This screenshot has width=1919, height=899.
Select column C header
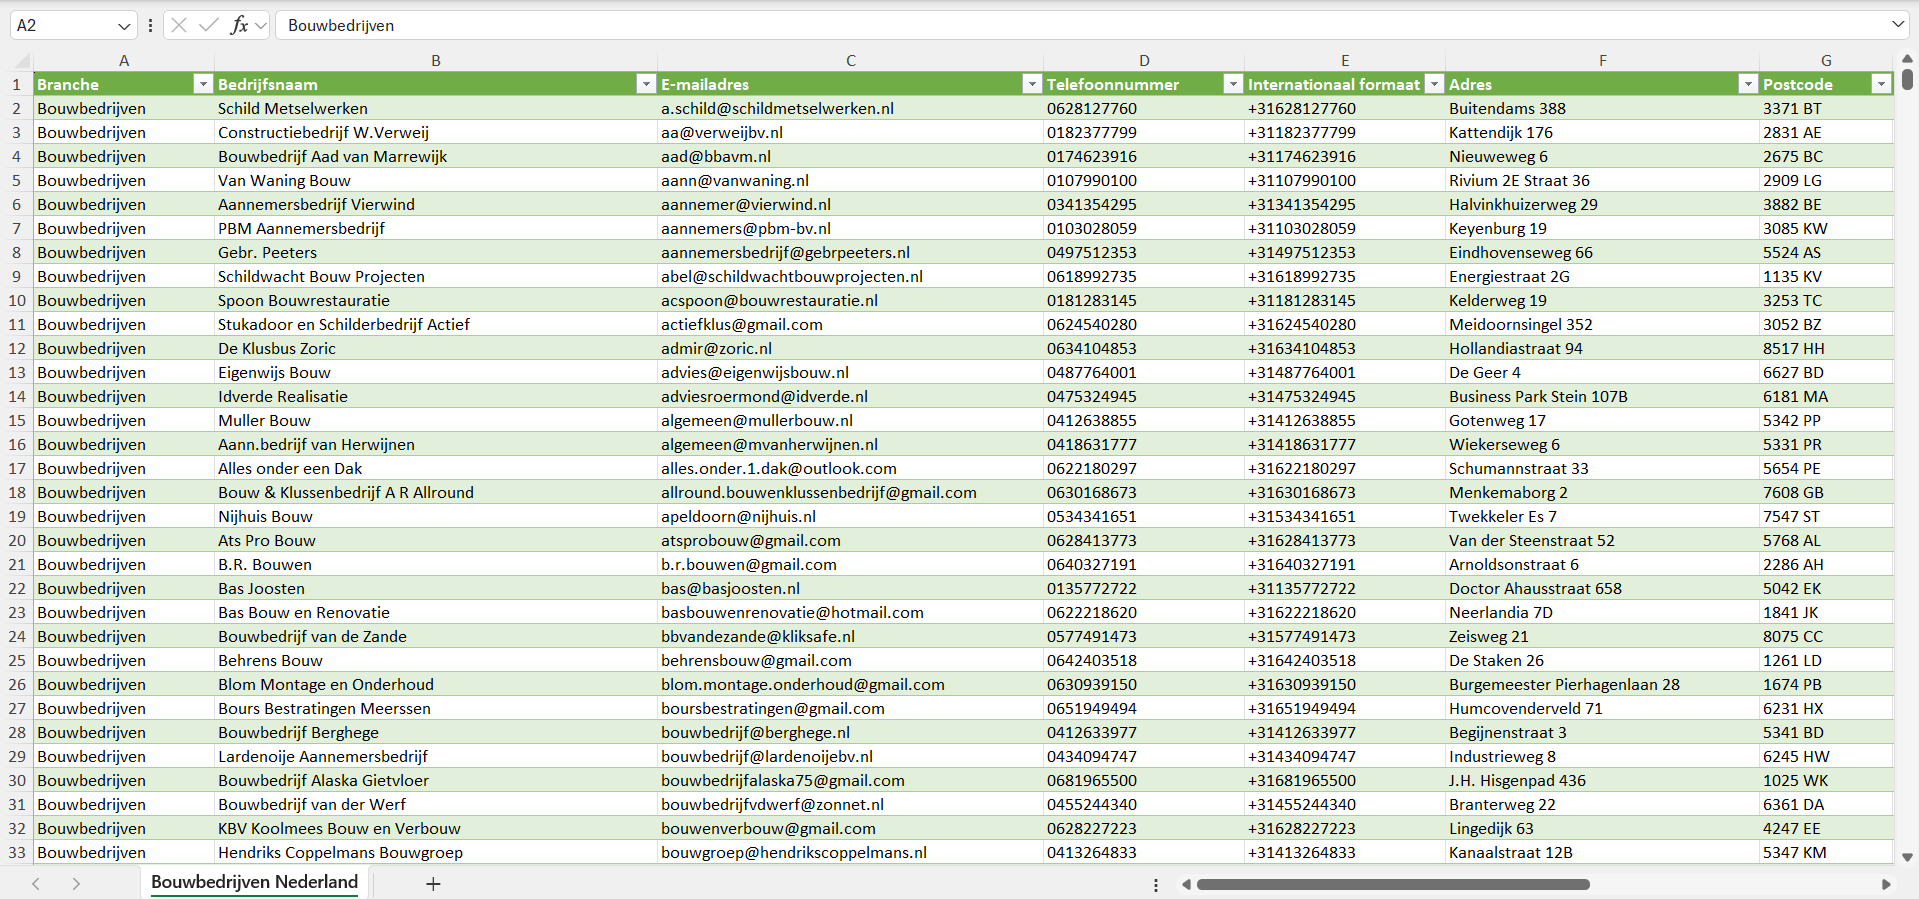(850, 61)
